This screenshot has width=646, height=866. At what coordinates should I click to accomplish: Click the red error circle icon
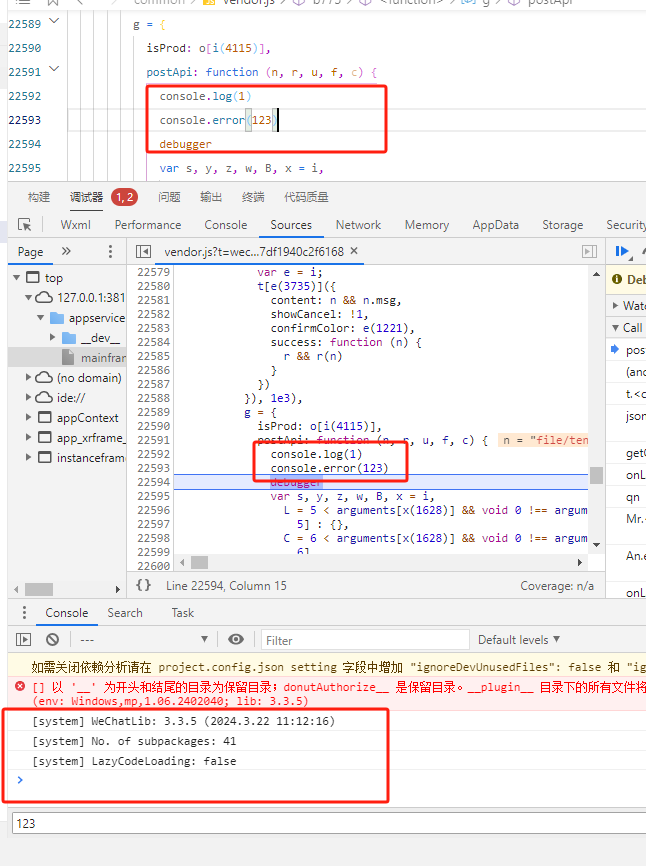[x=20, y=687]
